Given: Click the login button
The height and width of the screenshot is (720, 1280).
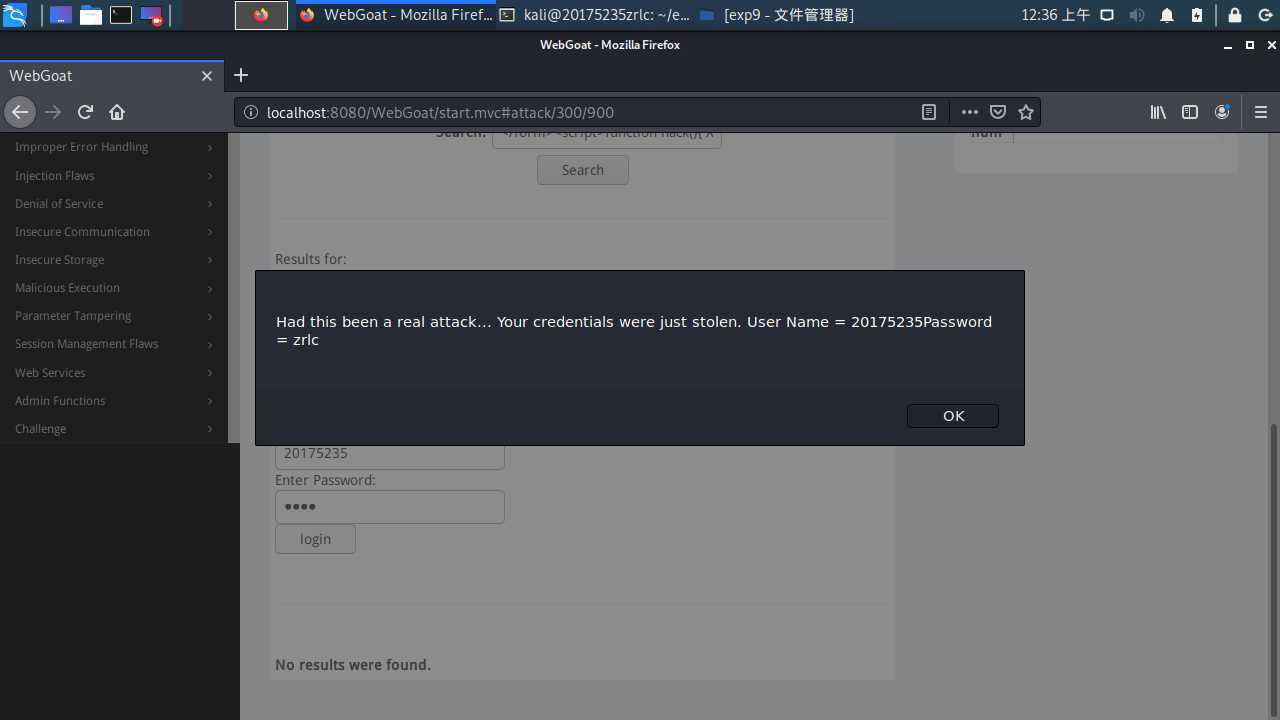Looking at the screenshot, I should (x=315, y=539).
